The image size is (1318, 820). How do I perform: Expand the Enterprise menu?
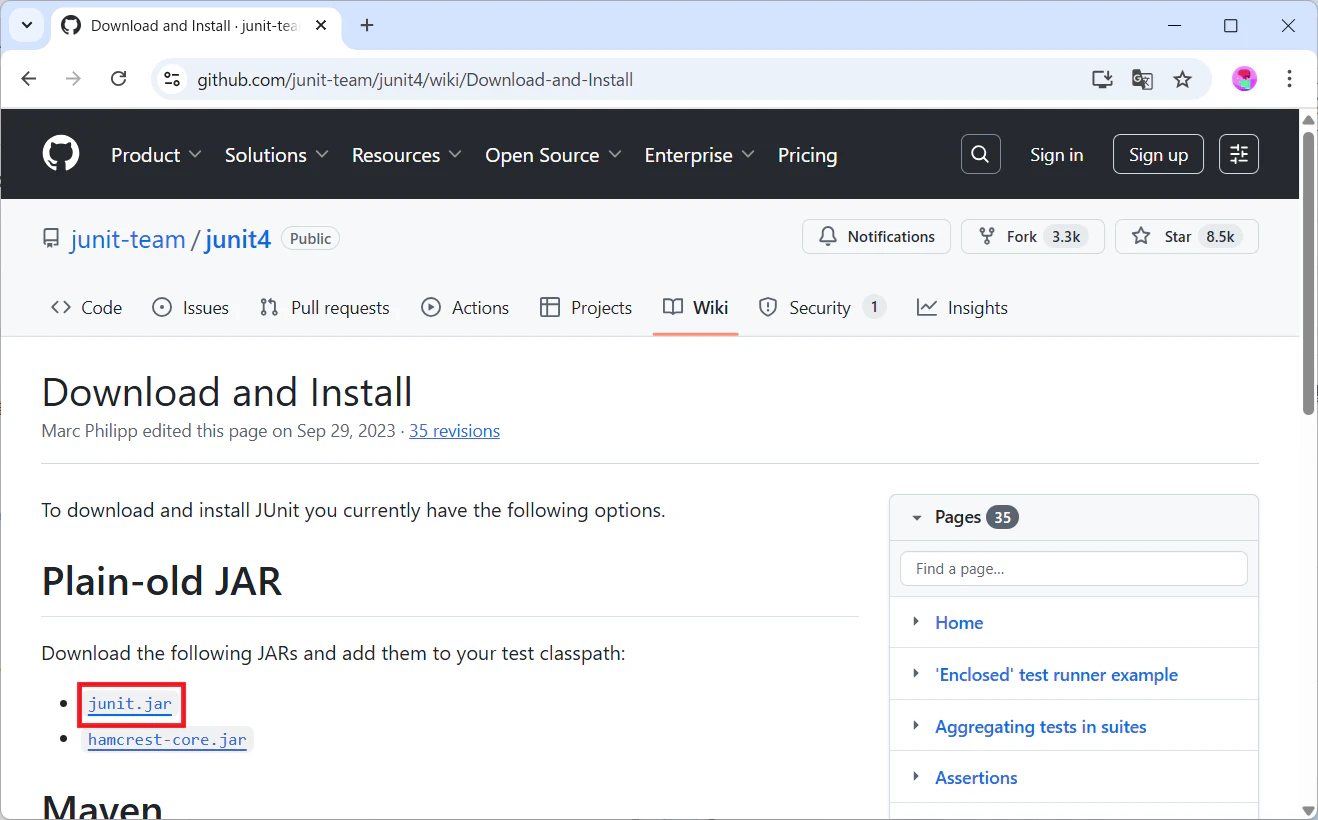(x=700, y=155)
